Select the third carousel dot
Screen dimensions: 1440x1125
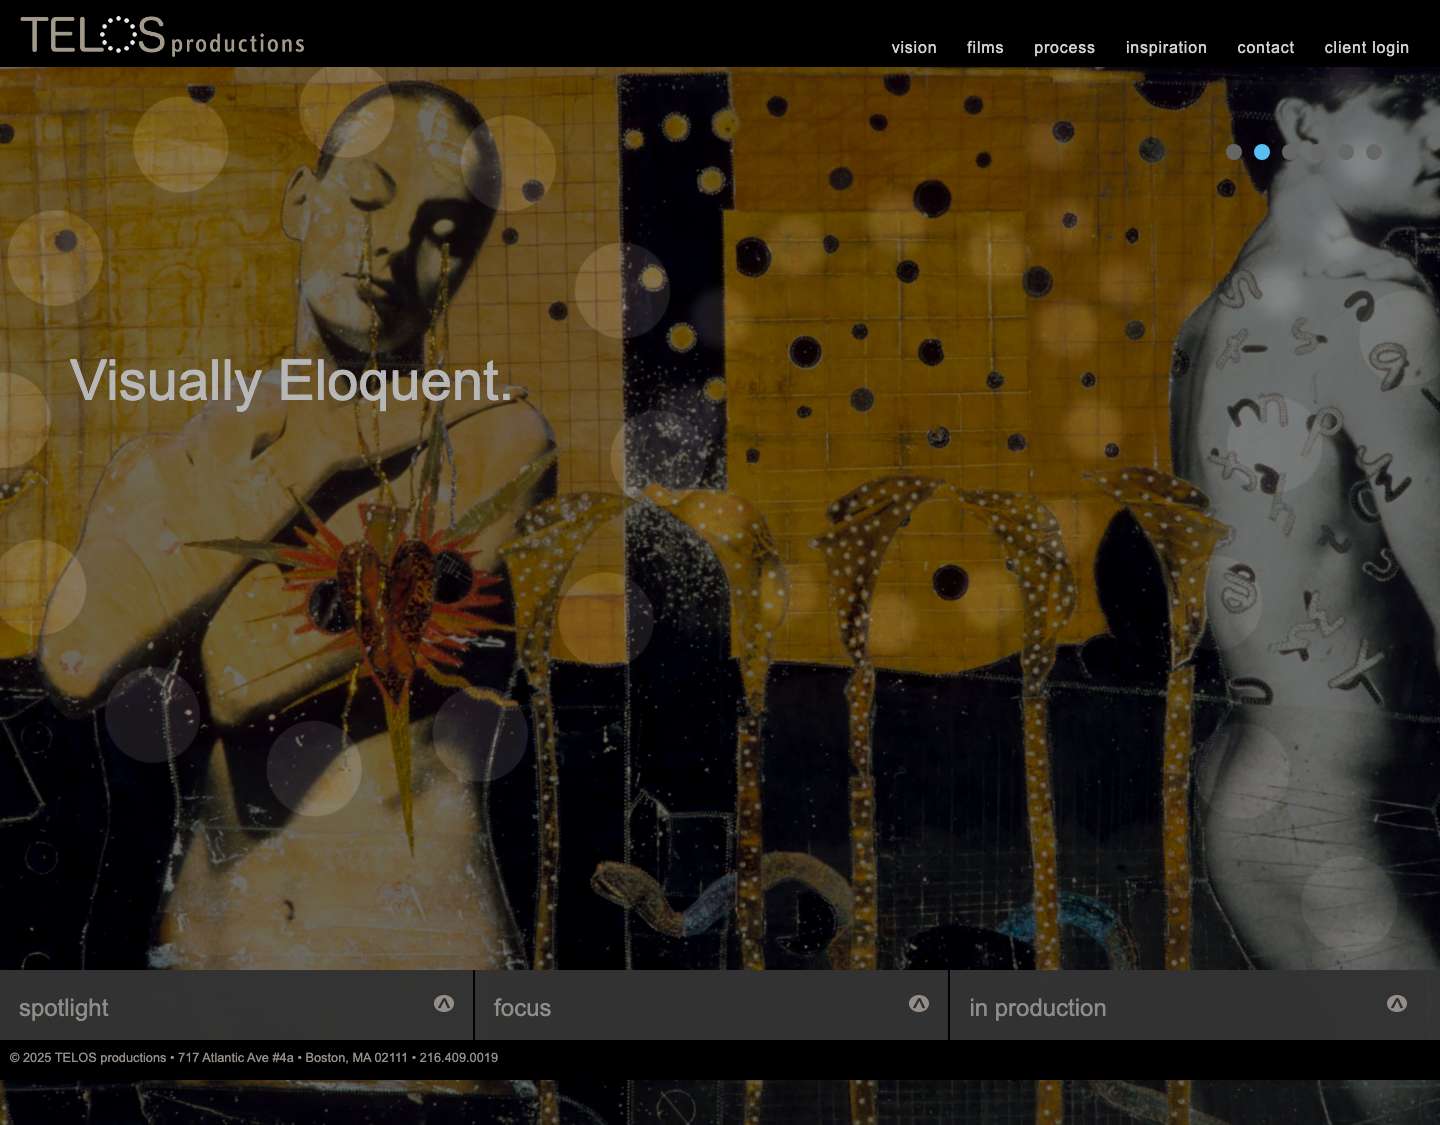click(1290, 152)
